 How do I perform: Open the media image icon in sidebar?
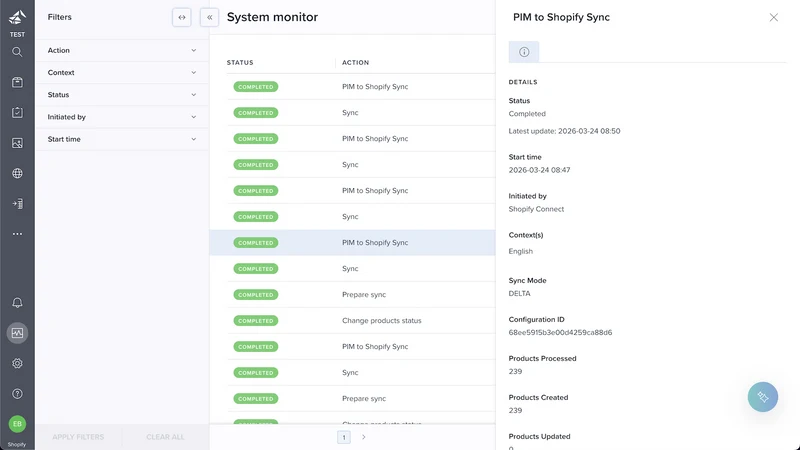click(17, 143)
